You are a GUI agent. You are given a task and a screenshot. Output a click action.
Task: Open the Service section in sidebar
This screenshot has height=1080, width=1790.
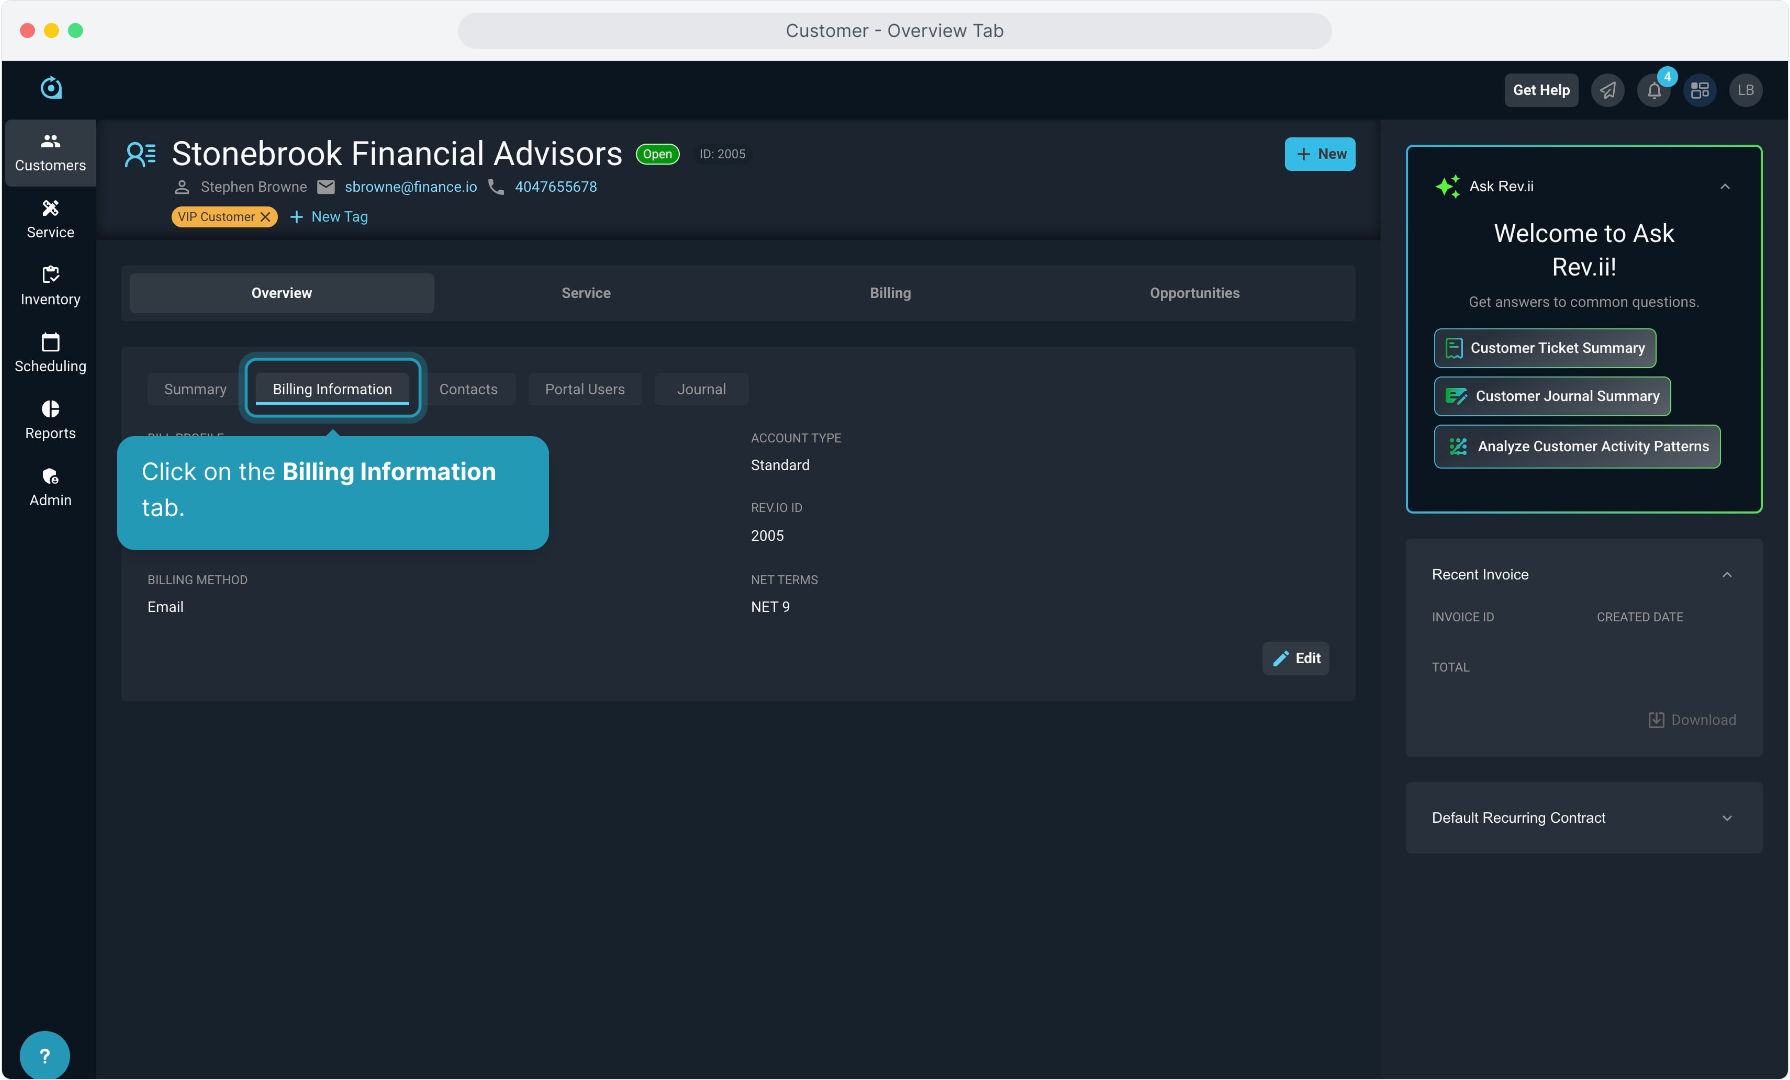tap(50, 219)
